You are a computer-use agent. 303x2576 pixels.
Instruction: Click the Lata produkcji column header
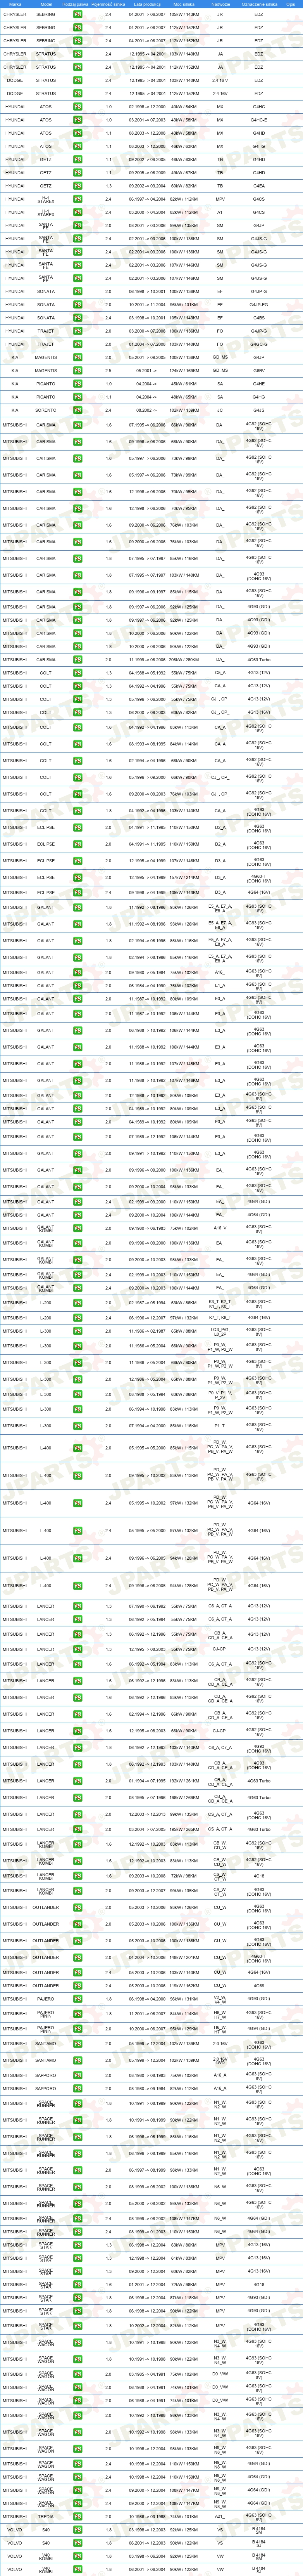tap(146, 4)
